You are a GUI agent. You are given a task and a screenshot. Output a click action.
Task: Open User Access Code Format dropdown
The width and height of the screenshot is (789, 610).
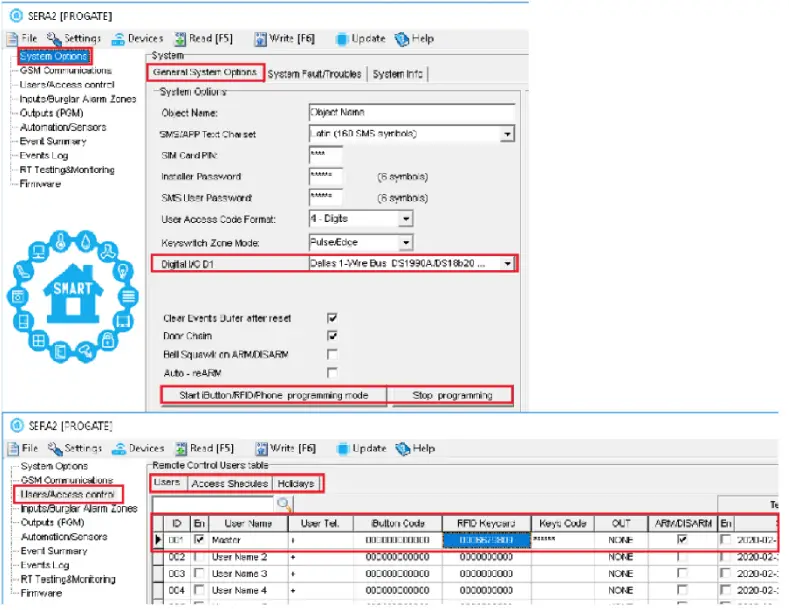pos(406,218)
